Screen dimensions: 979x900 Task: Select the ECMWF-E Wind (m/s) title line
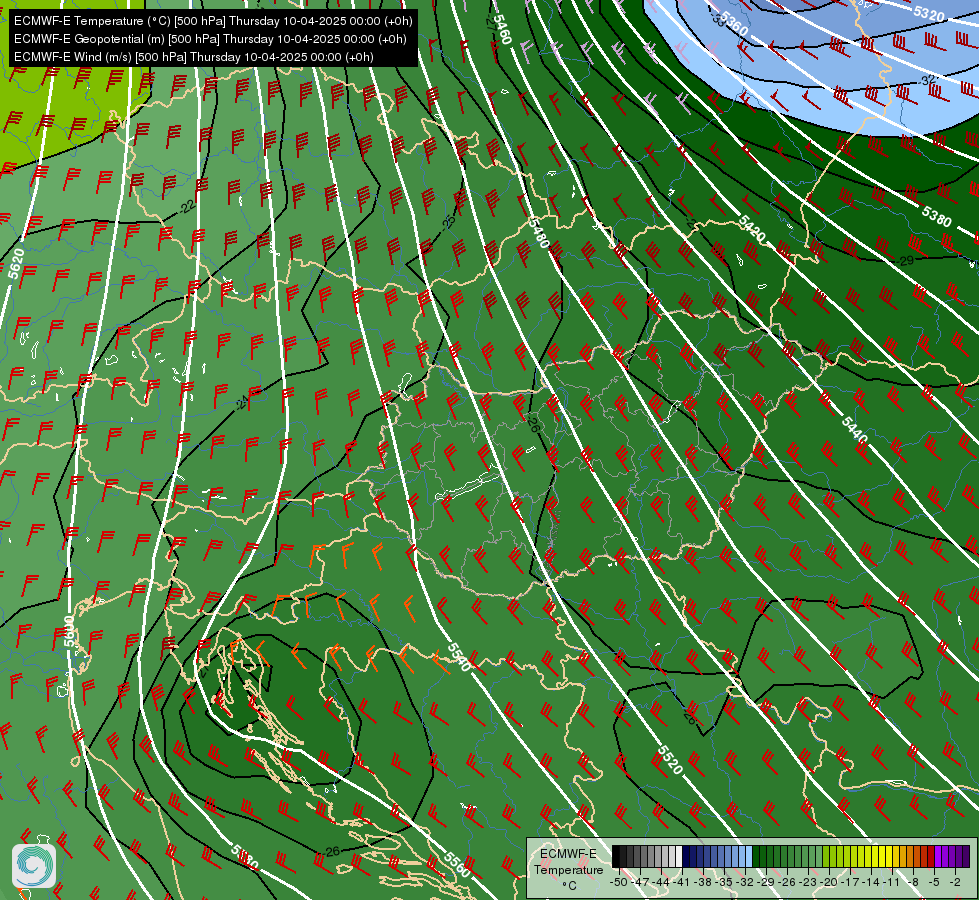[x=194, y=57]
